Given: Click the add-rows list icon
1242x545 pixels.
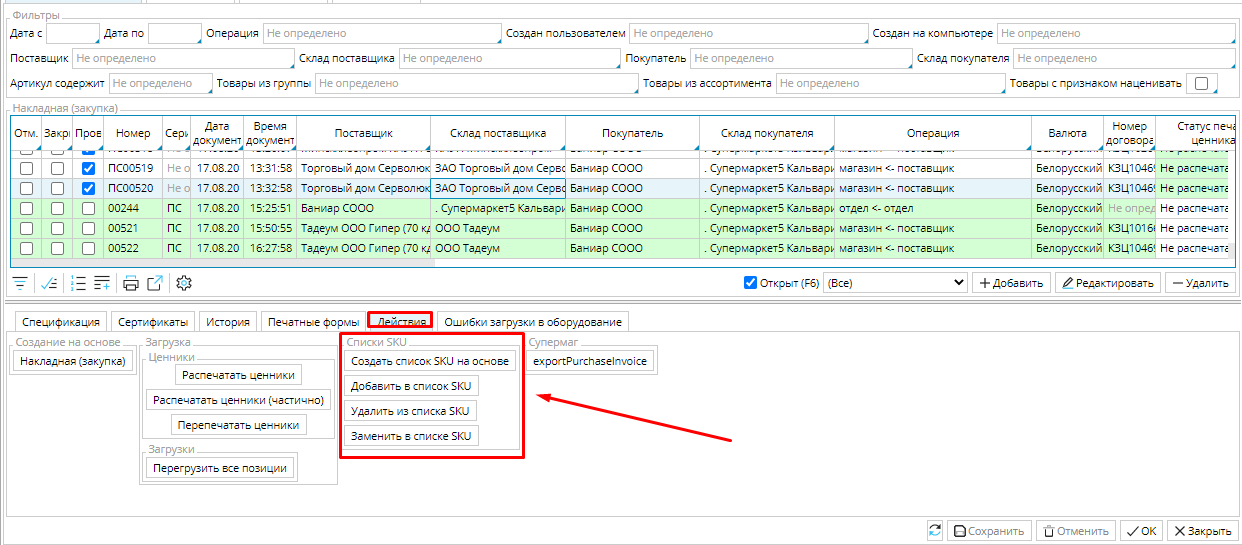Looking at the screenshot, I should pyautogui.click(x=102, y=283).
